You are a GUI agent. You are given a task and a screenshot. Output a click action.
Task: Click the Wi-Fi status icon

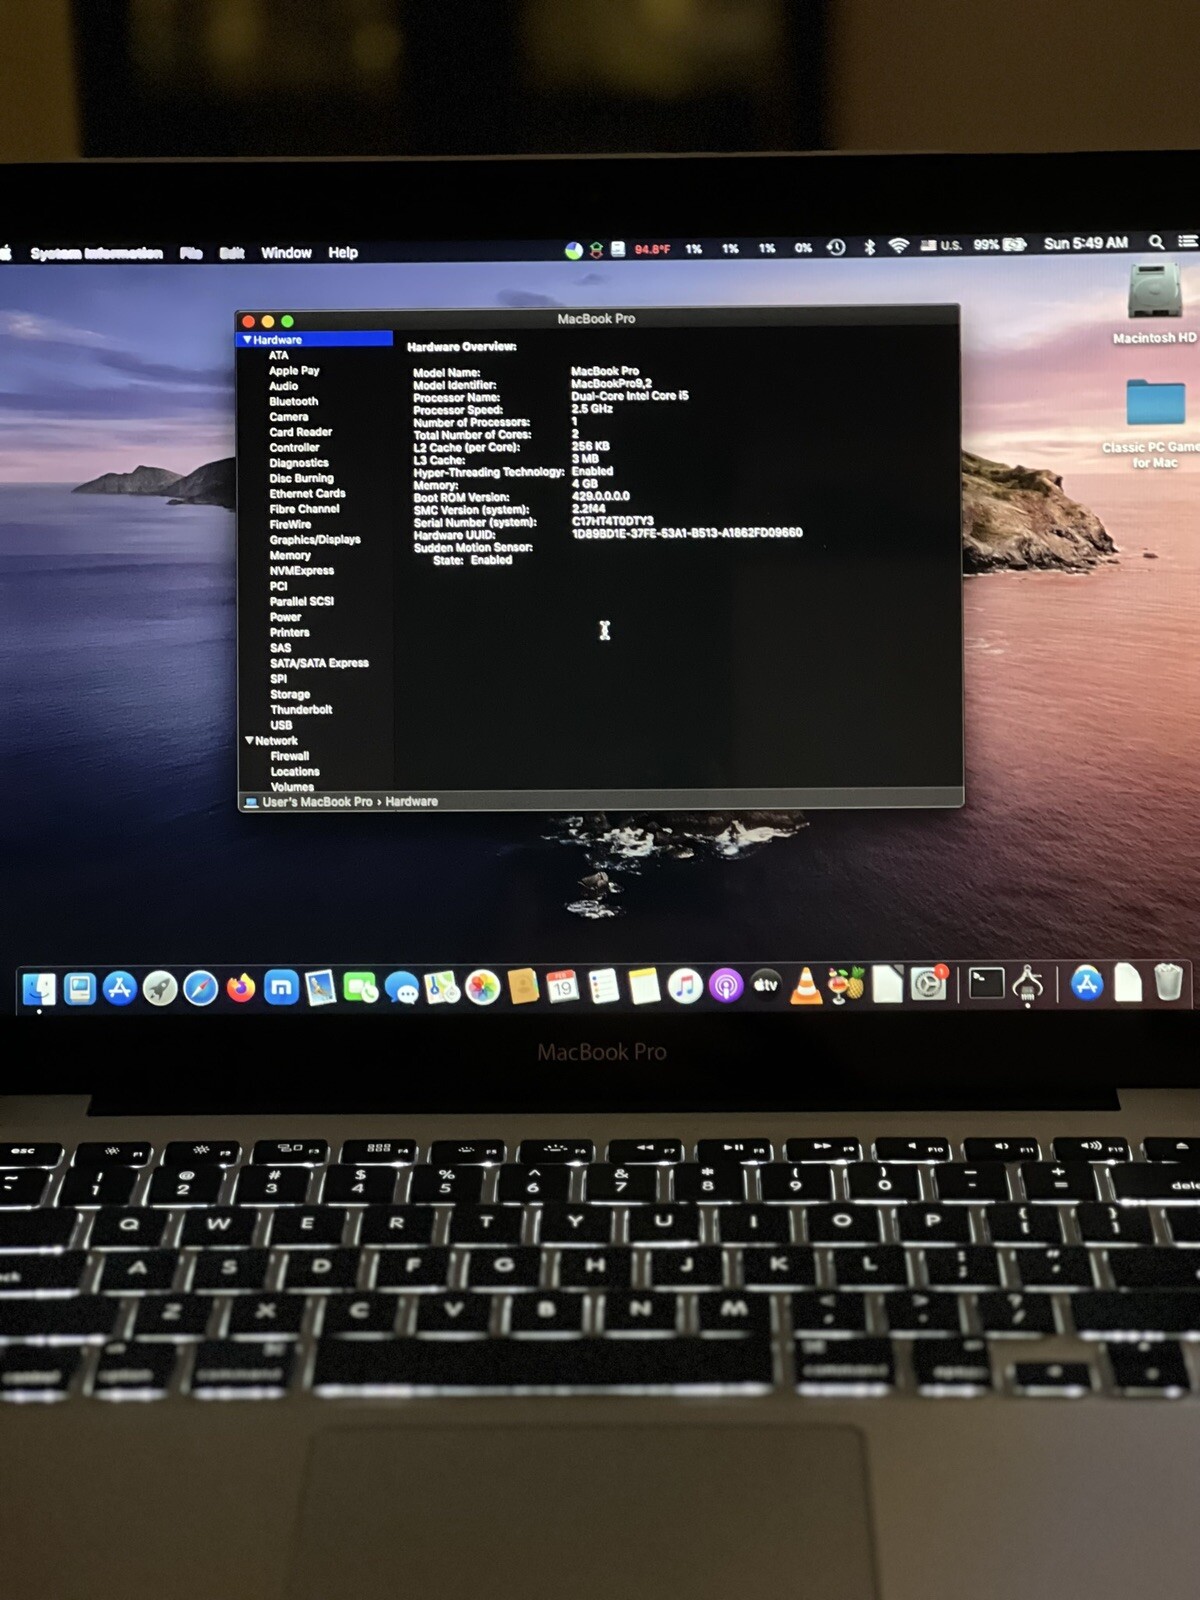pyautogui.click(x=898, y=245)
